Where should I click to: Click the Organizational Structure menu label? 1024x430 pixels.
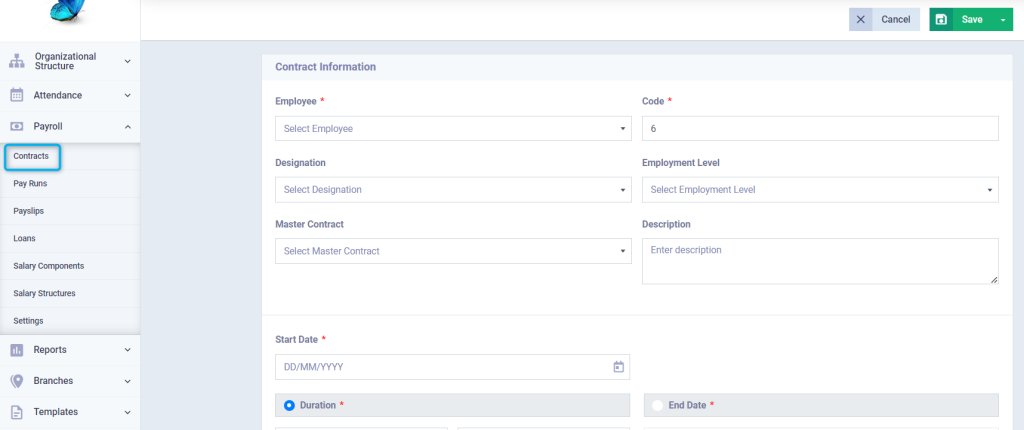click(65, 61)
